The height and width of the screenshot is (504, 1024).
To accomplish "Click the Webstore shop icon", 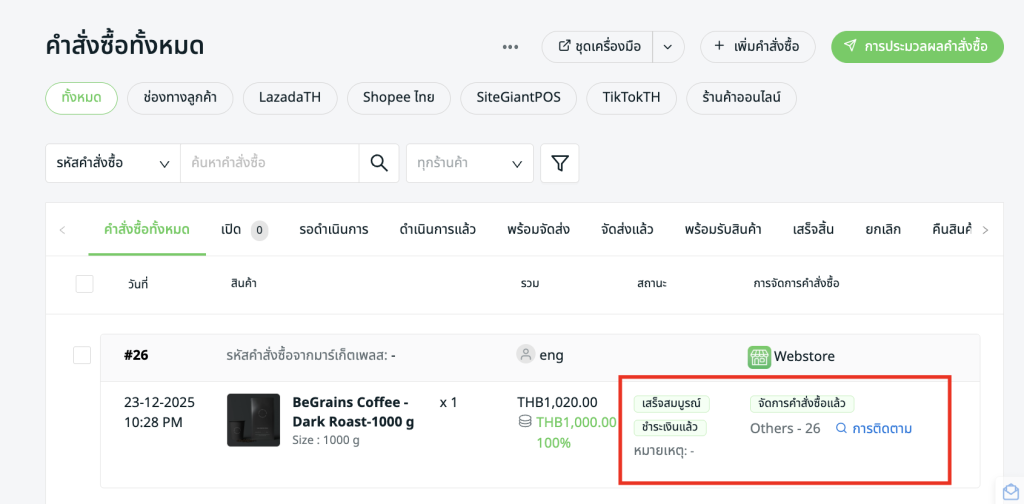I will tap(759, 357).
